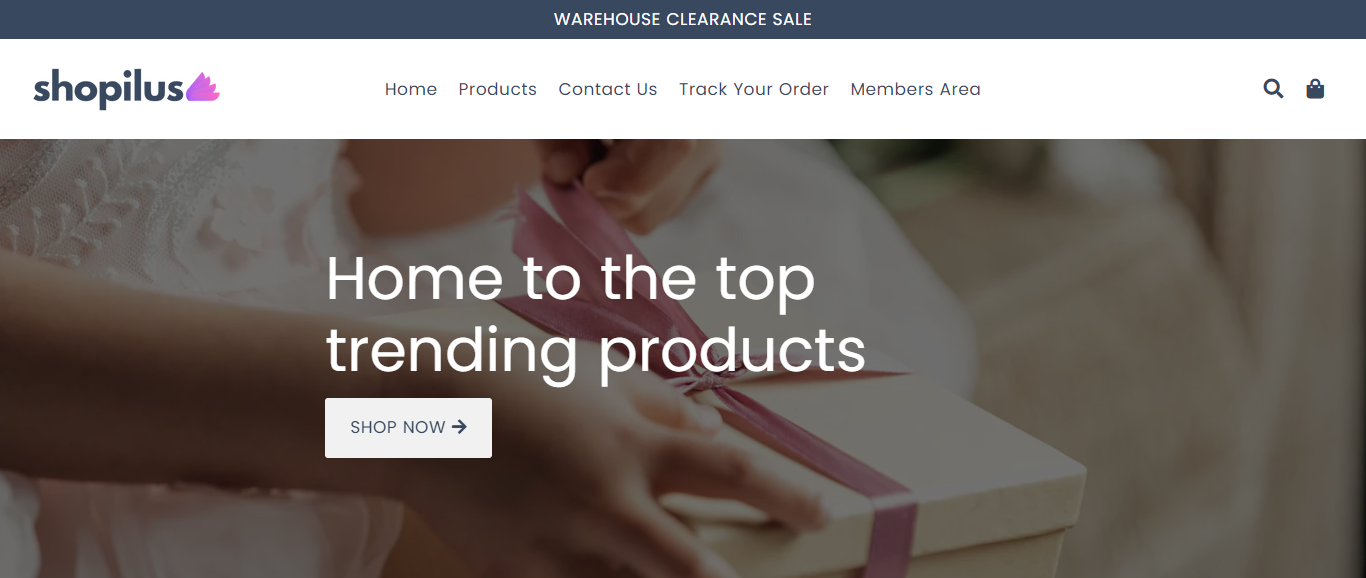Click the pink ribbon knot on the box
The width and height of the screenshot is (1366, 578).
tap(690, 383)
